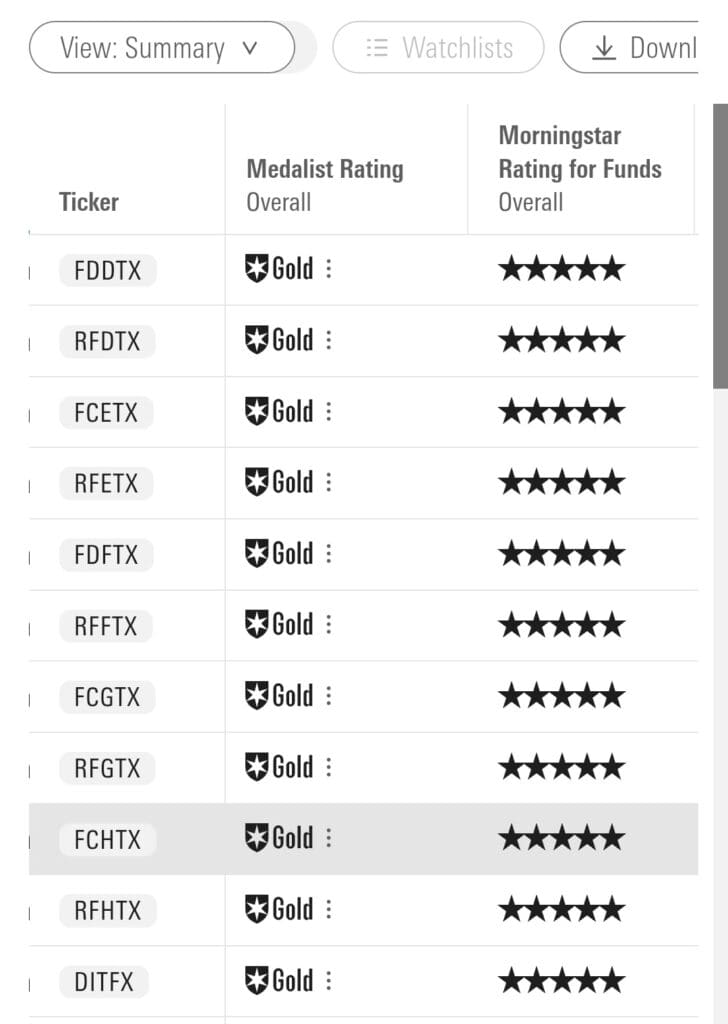Image resolution: width=728 pixels, height=1024 pixels.
Task: Sort by Morningstar Rating for Funds header
Action: (580, 168)
